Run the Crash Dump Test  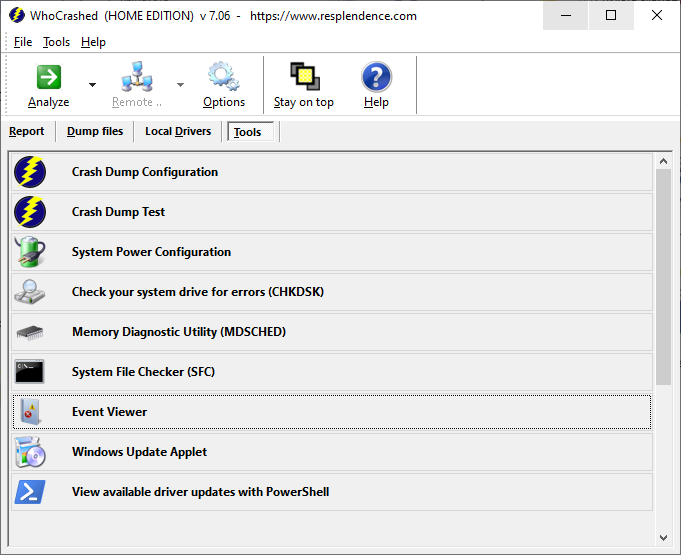332,212
